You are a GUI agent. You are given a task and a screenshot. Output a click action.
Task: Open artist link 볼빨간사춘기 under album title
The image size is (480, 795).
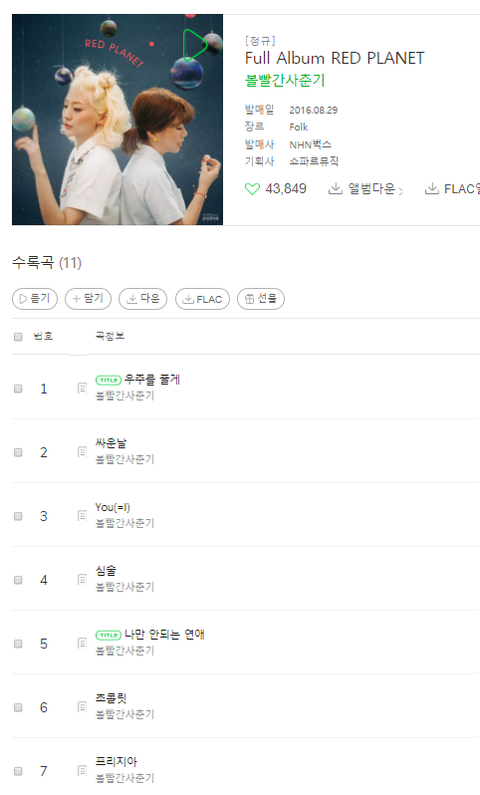click(x=285, y=80)
